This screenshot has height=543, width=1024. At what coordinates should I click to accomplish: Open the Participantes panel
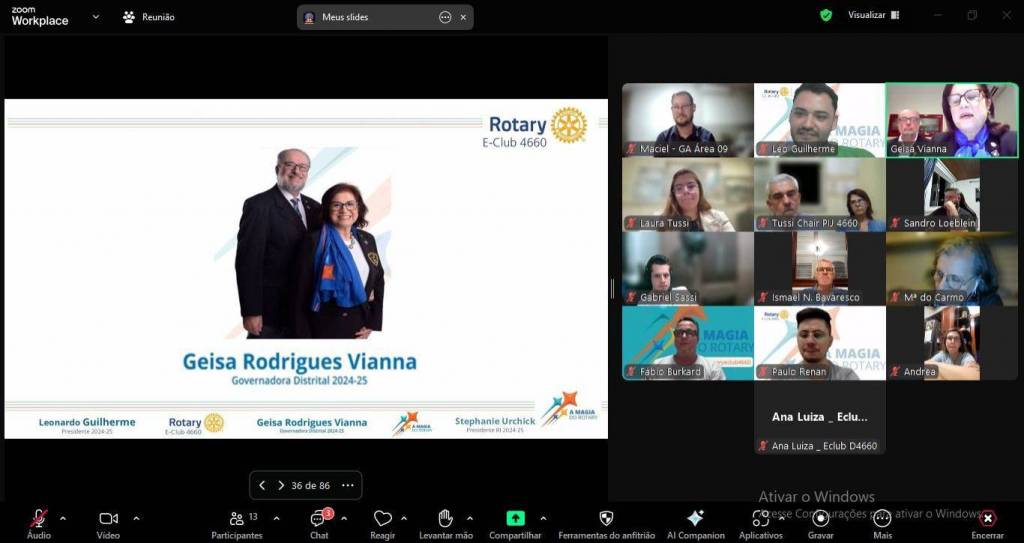click(x=236, y=519)
